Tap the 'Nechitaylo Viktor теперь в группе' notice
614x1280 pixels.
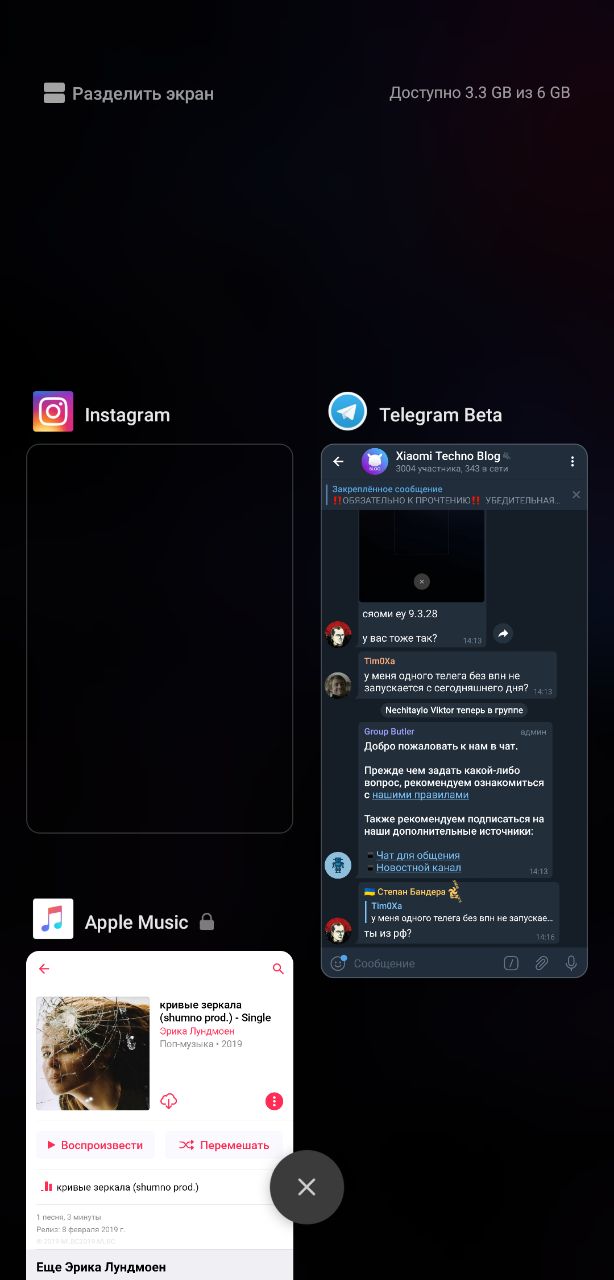click(454, 710)
